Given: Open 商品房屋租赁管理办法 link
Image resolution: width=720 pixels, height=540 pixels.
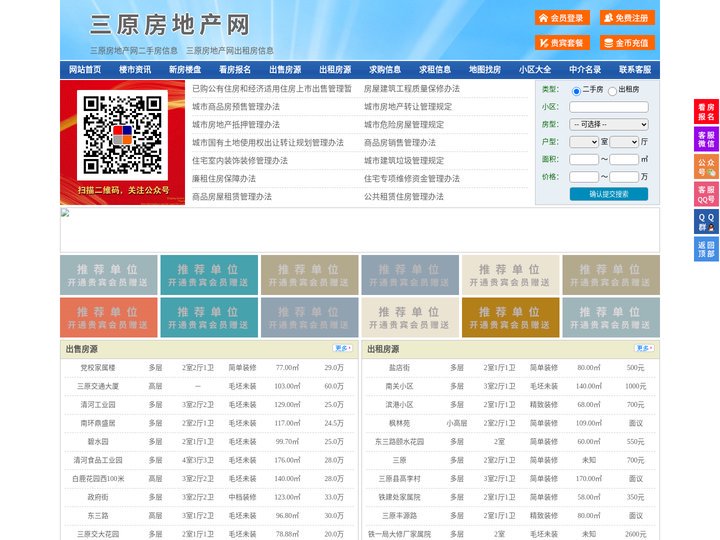Looking at the screenshot, I should [232, 197].
